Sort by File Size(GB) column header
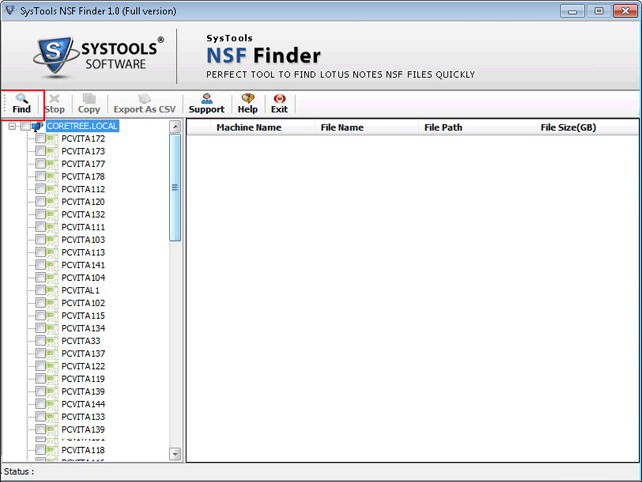Image resolution: width=642 pixels, height=482 pixels. pos(568,128)
